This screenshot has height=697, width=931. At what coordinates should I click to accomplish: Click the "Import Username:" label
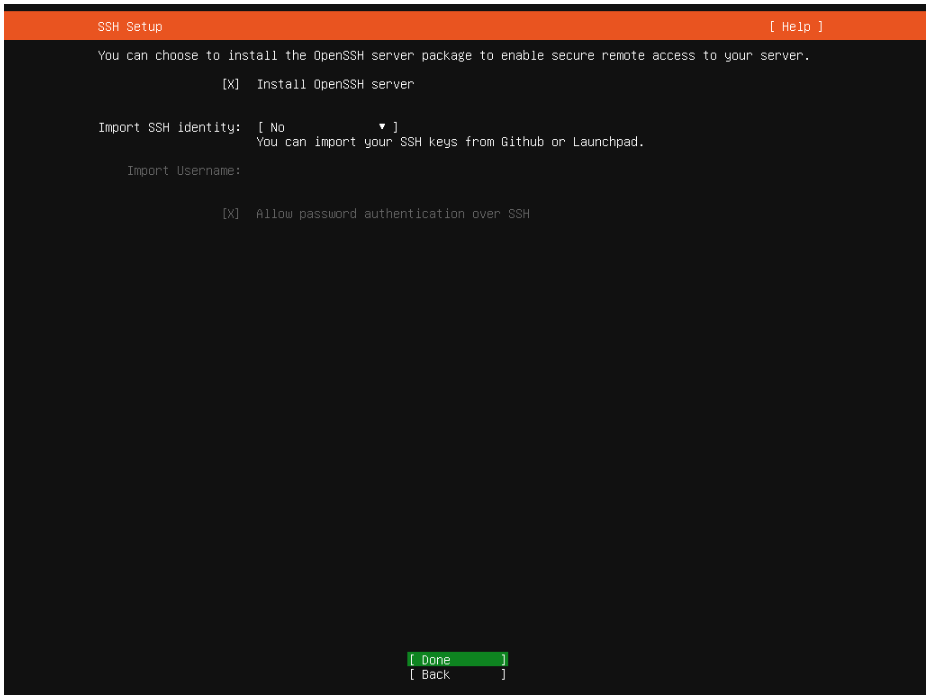click(x=183, y=171)
